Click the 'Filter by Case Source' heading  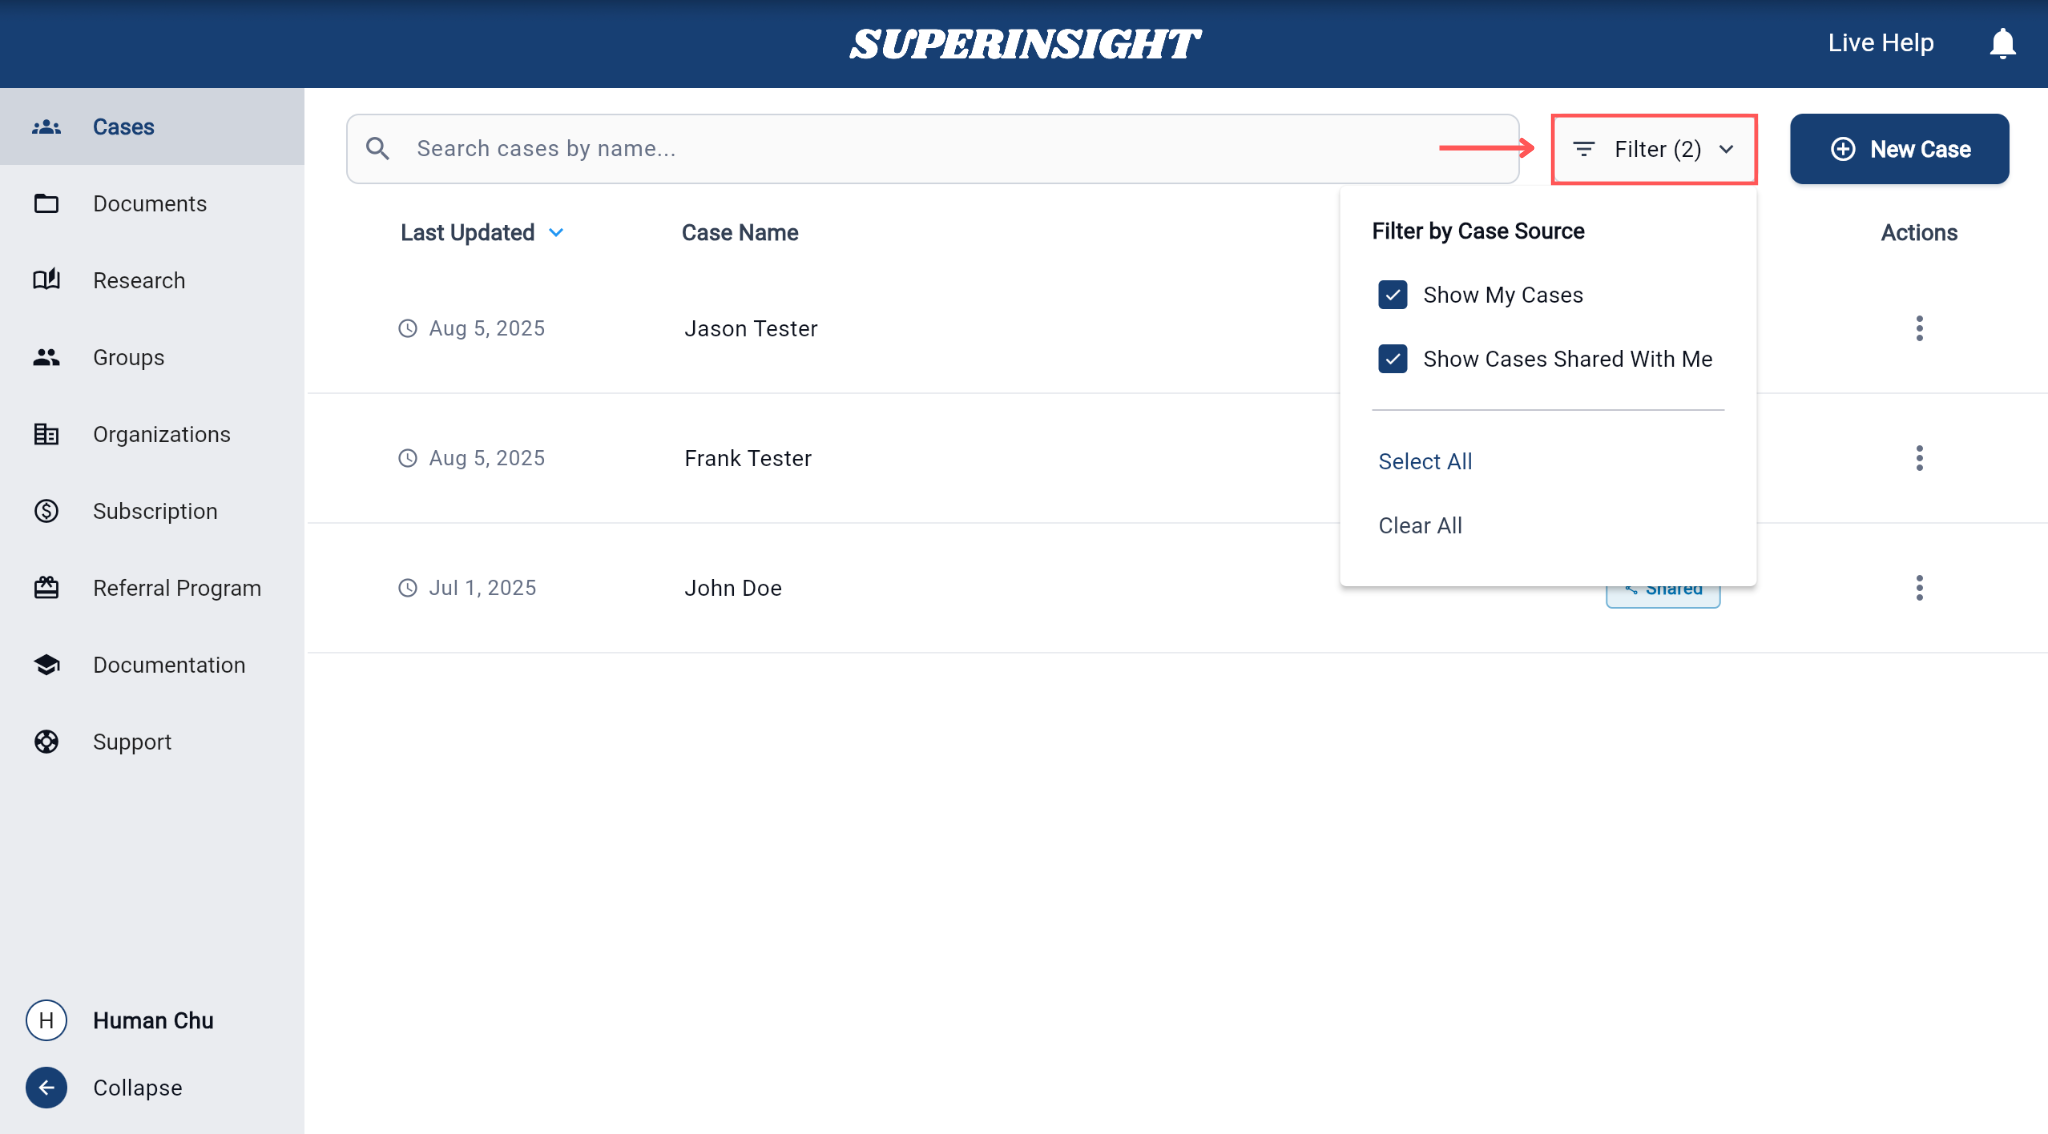point(1478,231)
